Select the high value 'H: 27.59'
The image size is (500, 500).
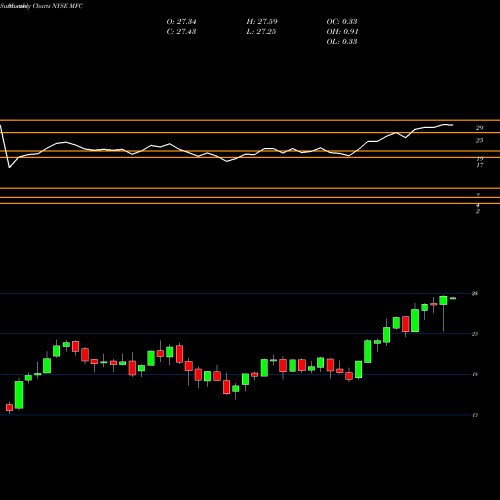coord(262,22)
